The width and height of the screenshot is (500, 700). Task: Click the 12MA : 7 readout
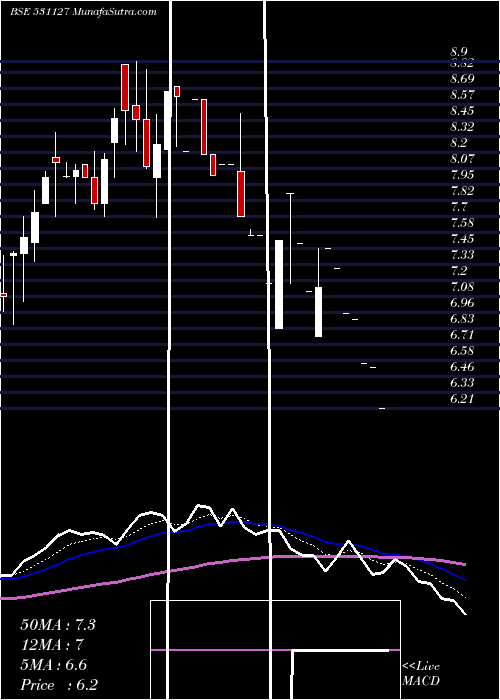click(x=52, y=645)
